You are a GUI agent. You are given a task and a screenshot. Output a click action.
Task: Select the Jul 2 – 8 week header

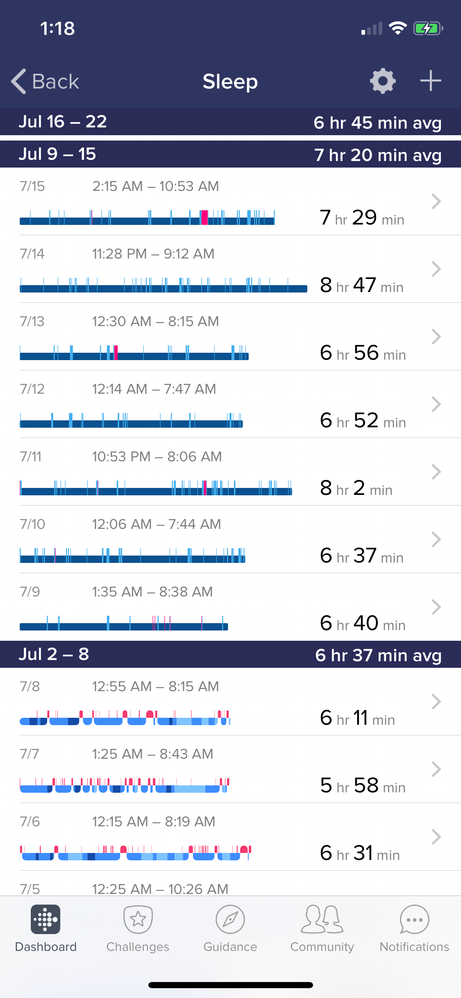[x=230, y=654]
